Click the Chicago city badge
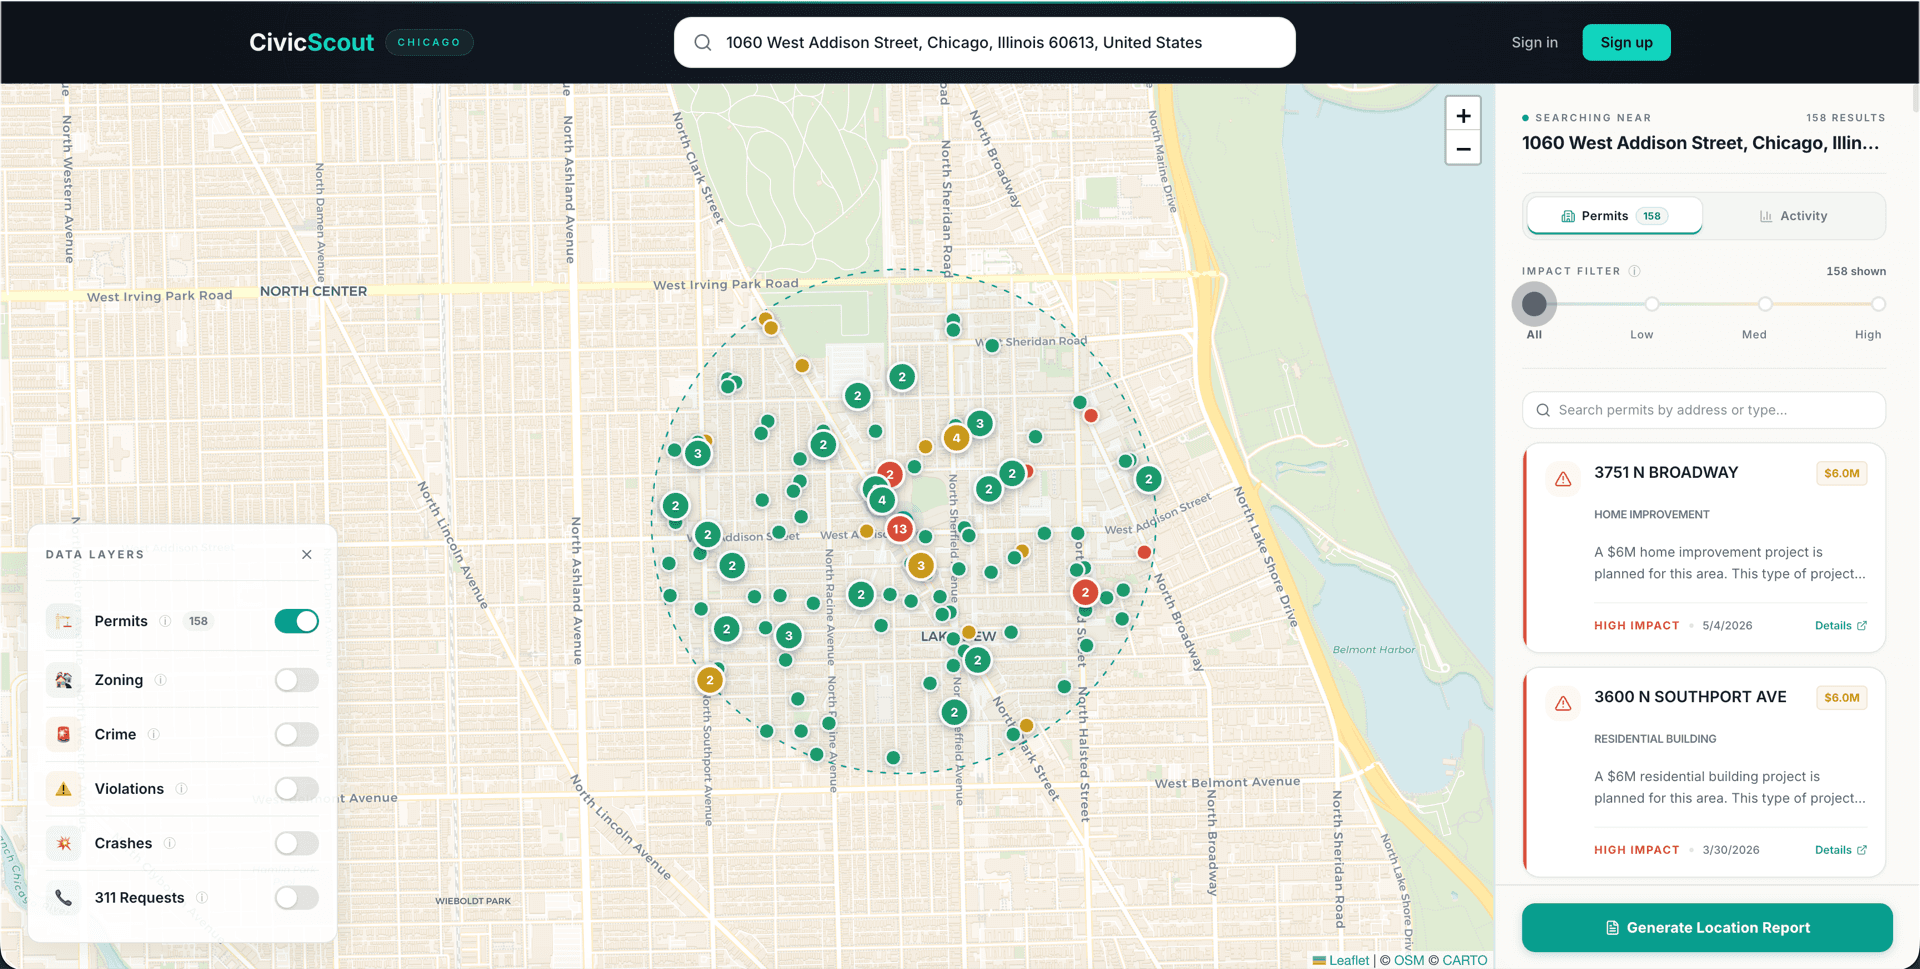The height and width of the screenshot is (969, 1920). tap(429, 42)
